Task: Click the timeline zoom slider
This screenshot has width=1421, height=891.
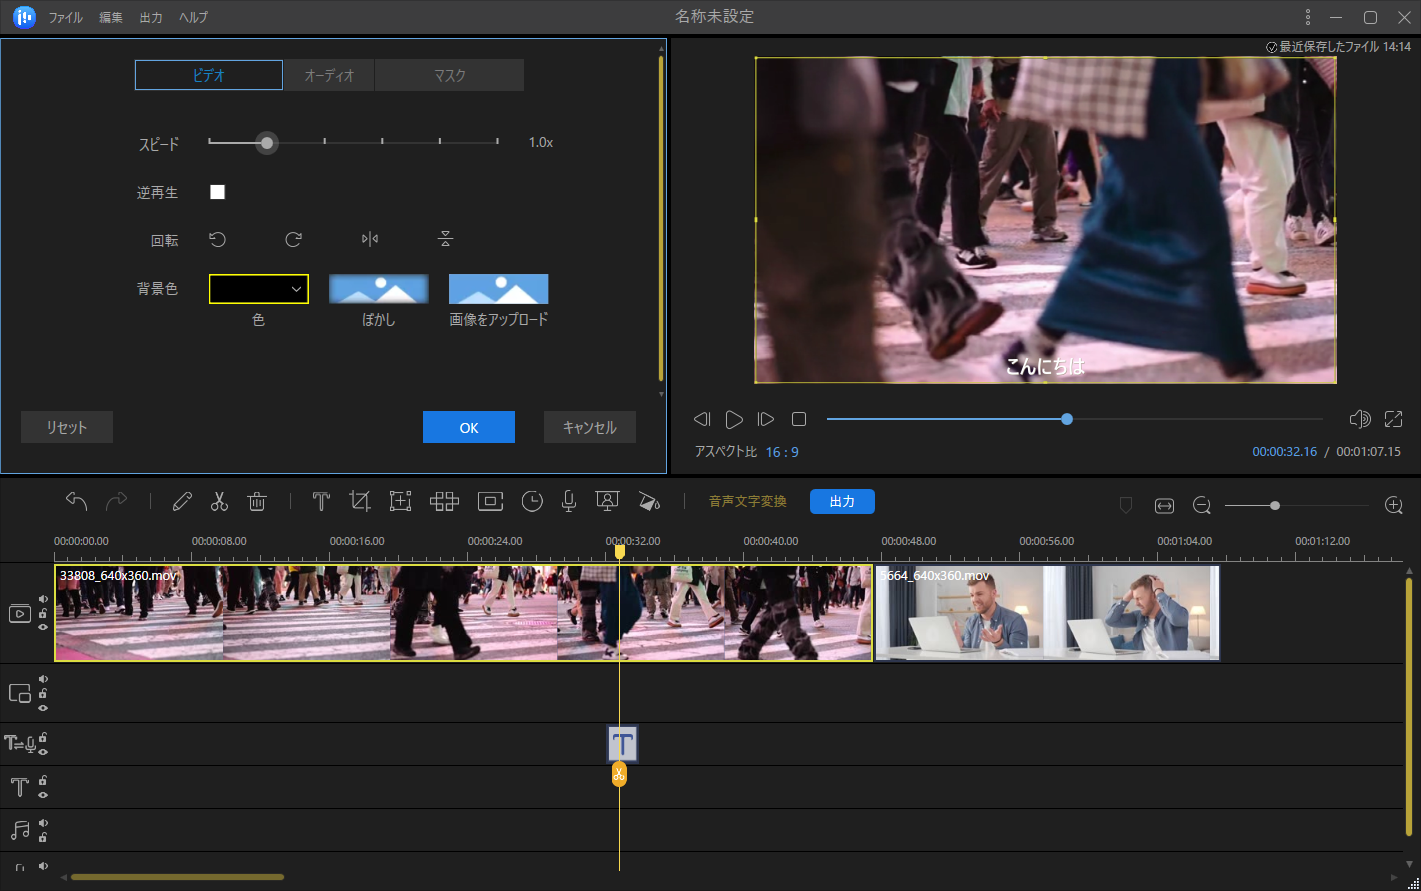Action: pos(1297,505)
